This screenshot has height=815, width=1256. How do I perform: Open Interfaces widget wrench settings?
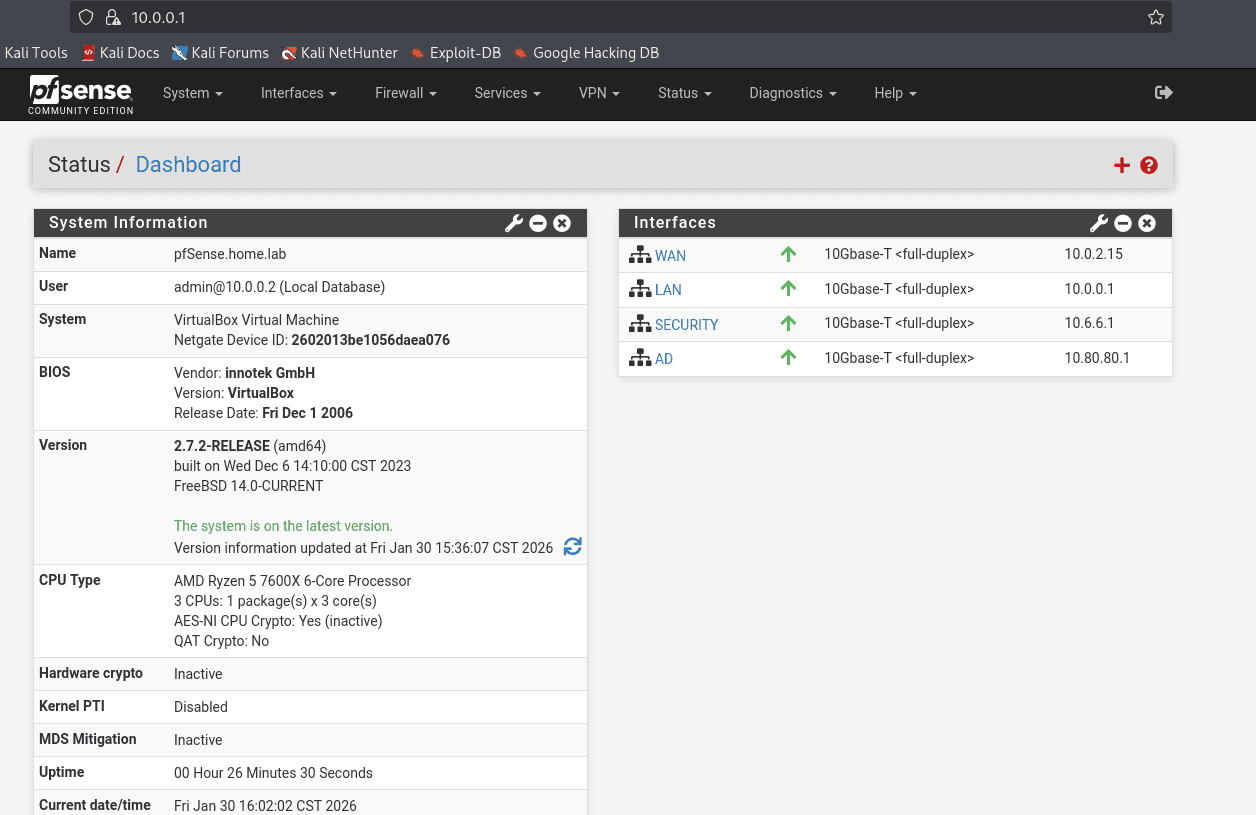coord(1099,223)
